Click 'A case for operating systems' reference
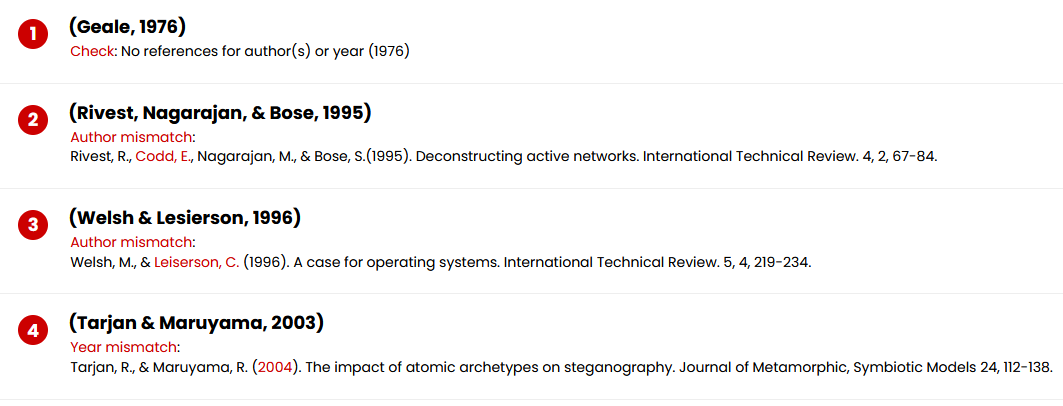Image resolution: width=1063 pixels, height=406 pixels. (399, 262)
